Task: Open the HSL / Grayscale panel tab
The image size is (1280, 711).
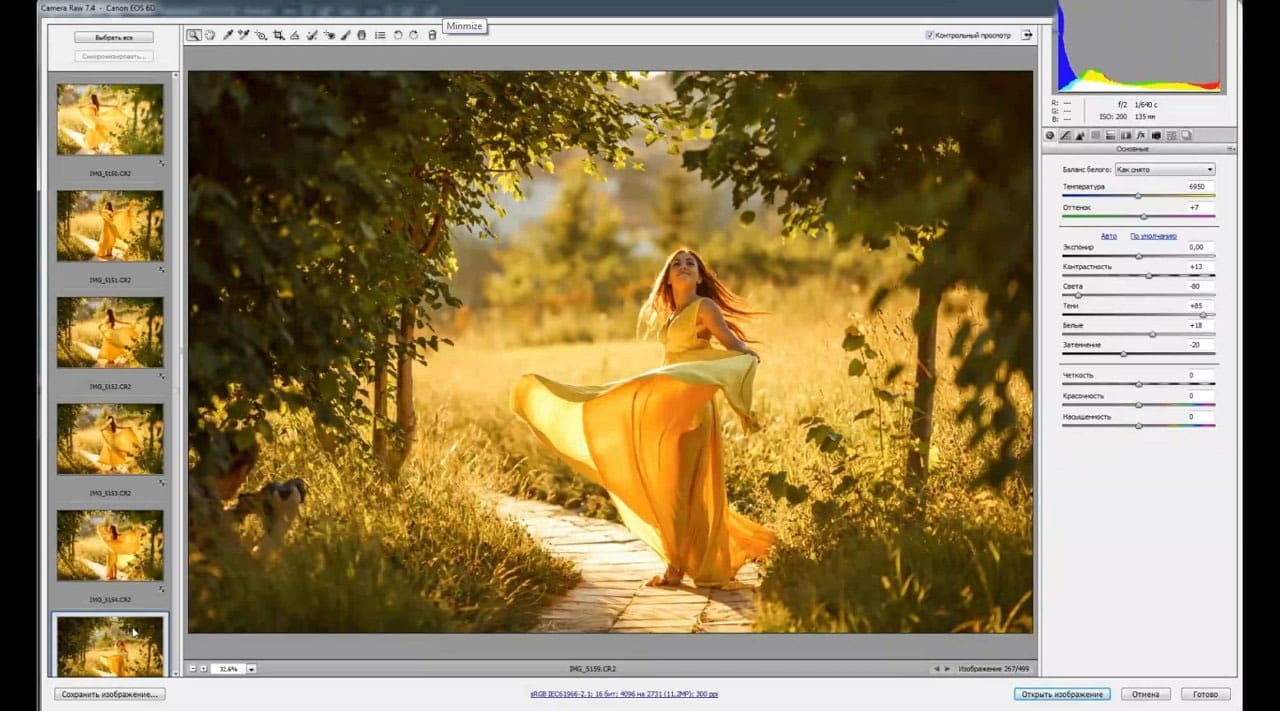Action: pyautogui.click(x=1095, y=135)
